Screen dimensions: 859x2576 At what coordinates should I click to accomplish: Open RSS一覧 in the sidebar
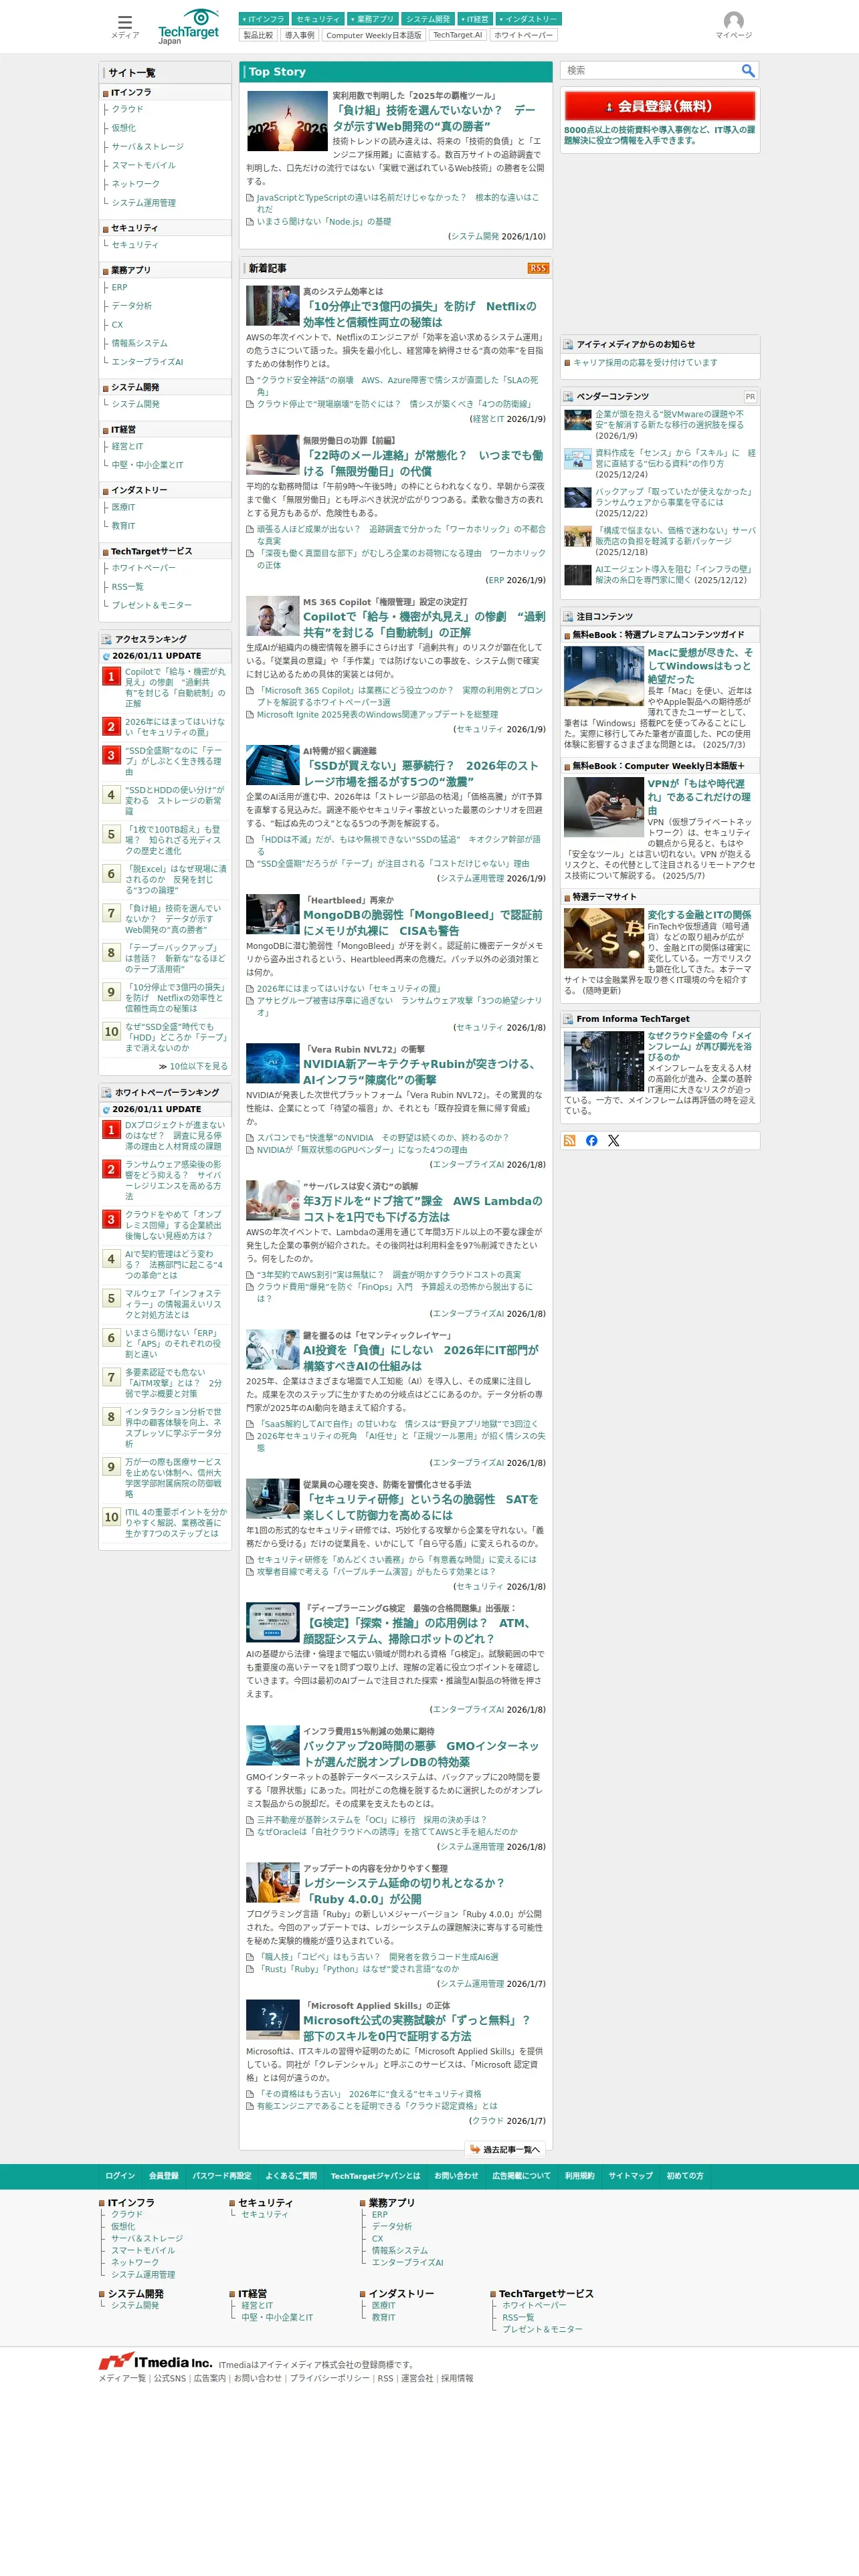tap(127, 587)
